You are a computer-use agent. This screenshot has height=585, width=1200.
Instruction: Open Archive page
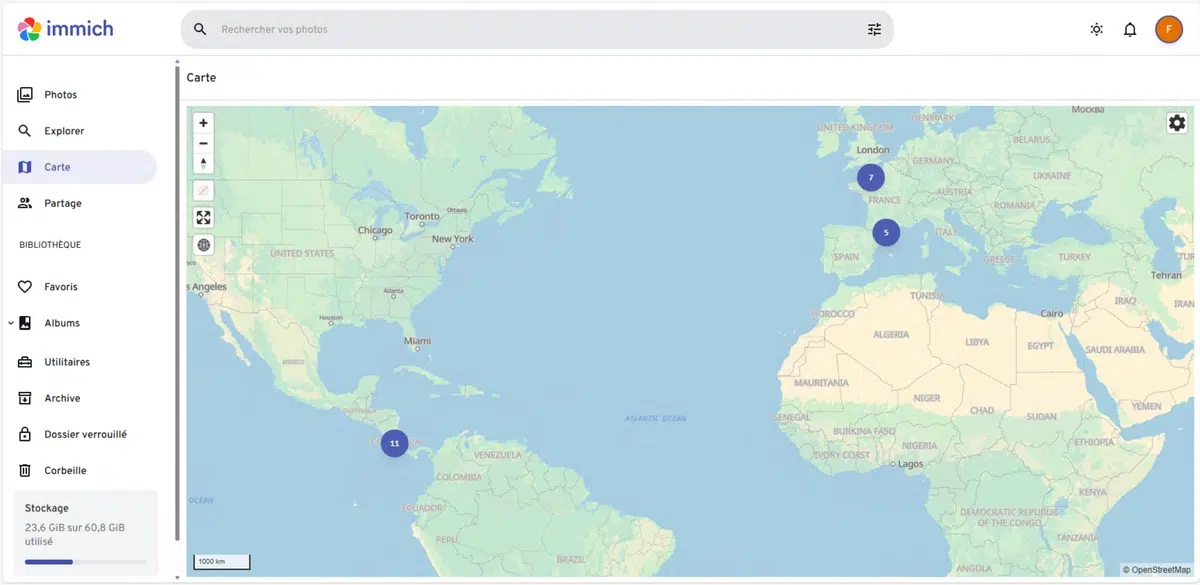(80, 398)
